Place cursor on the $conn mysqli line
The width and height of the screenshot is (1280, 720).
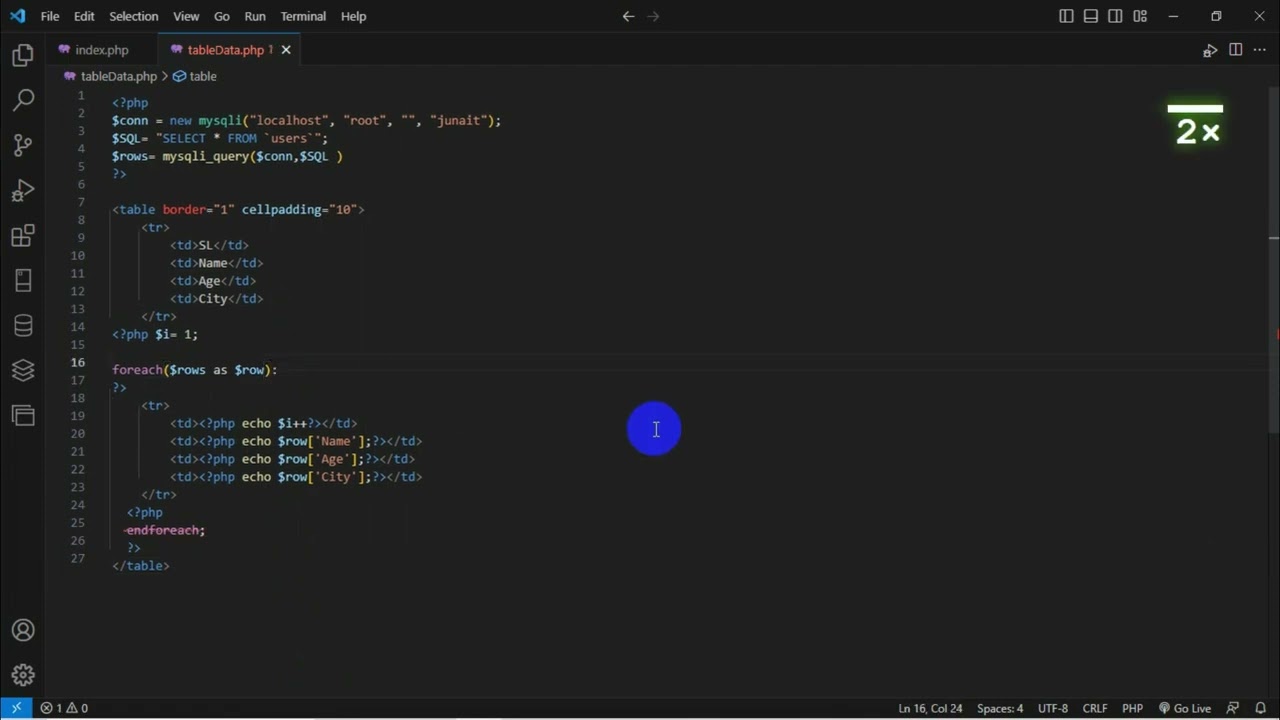306,120
